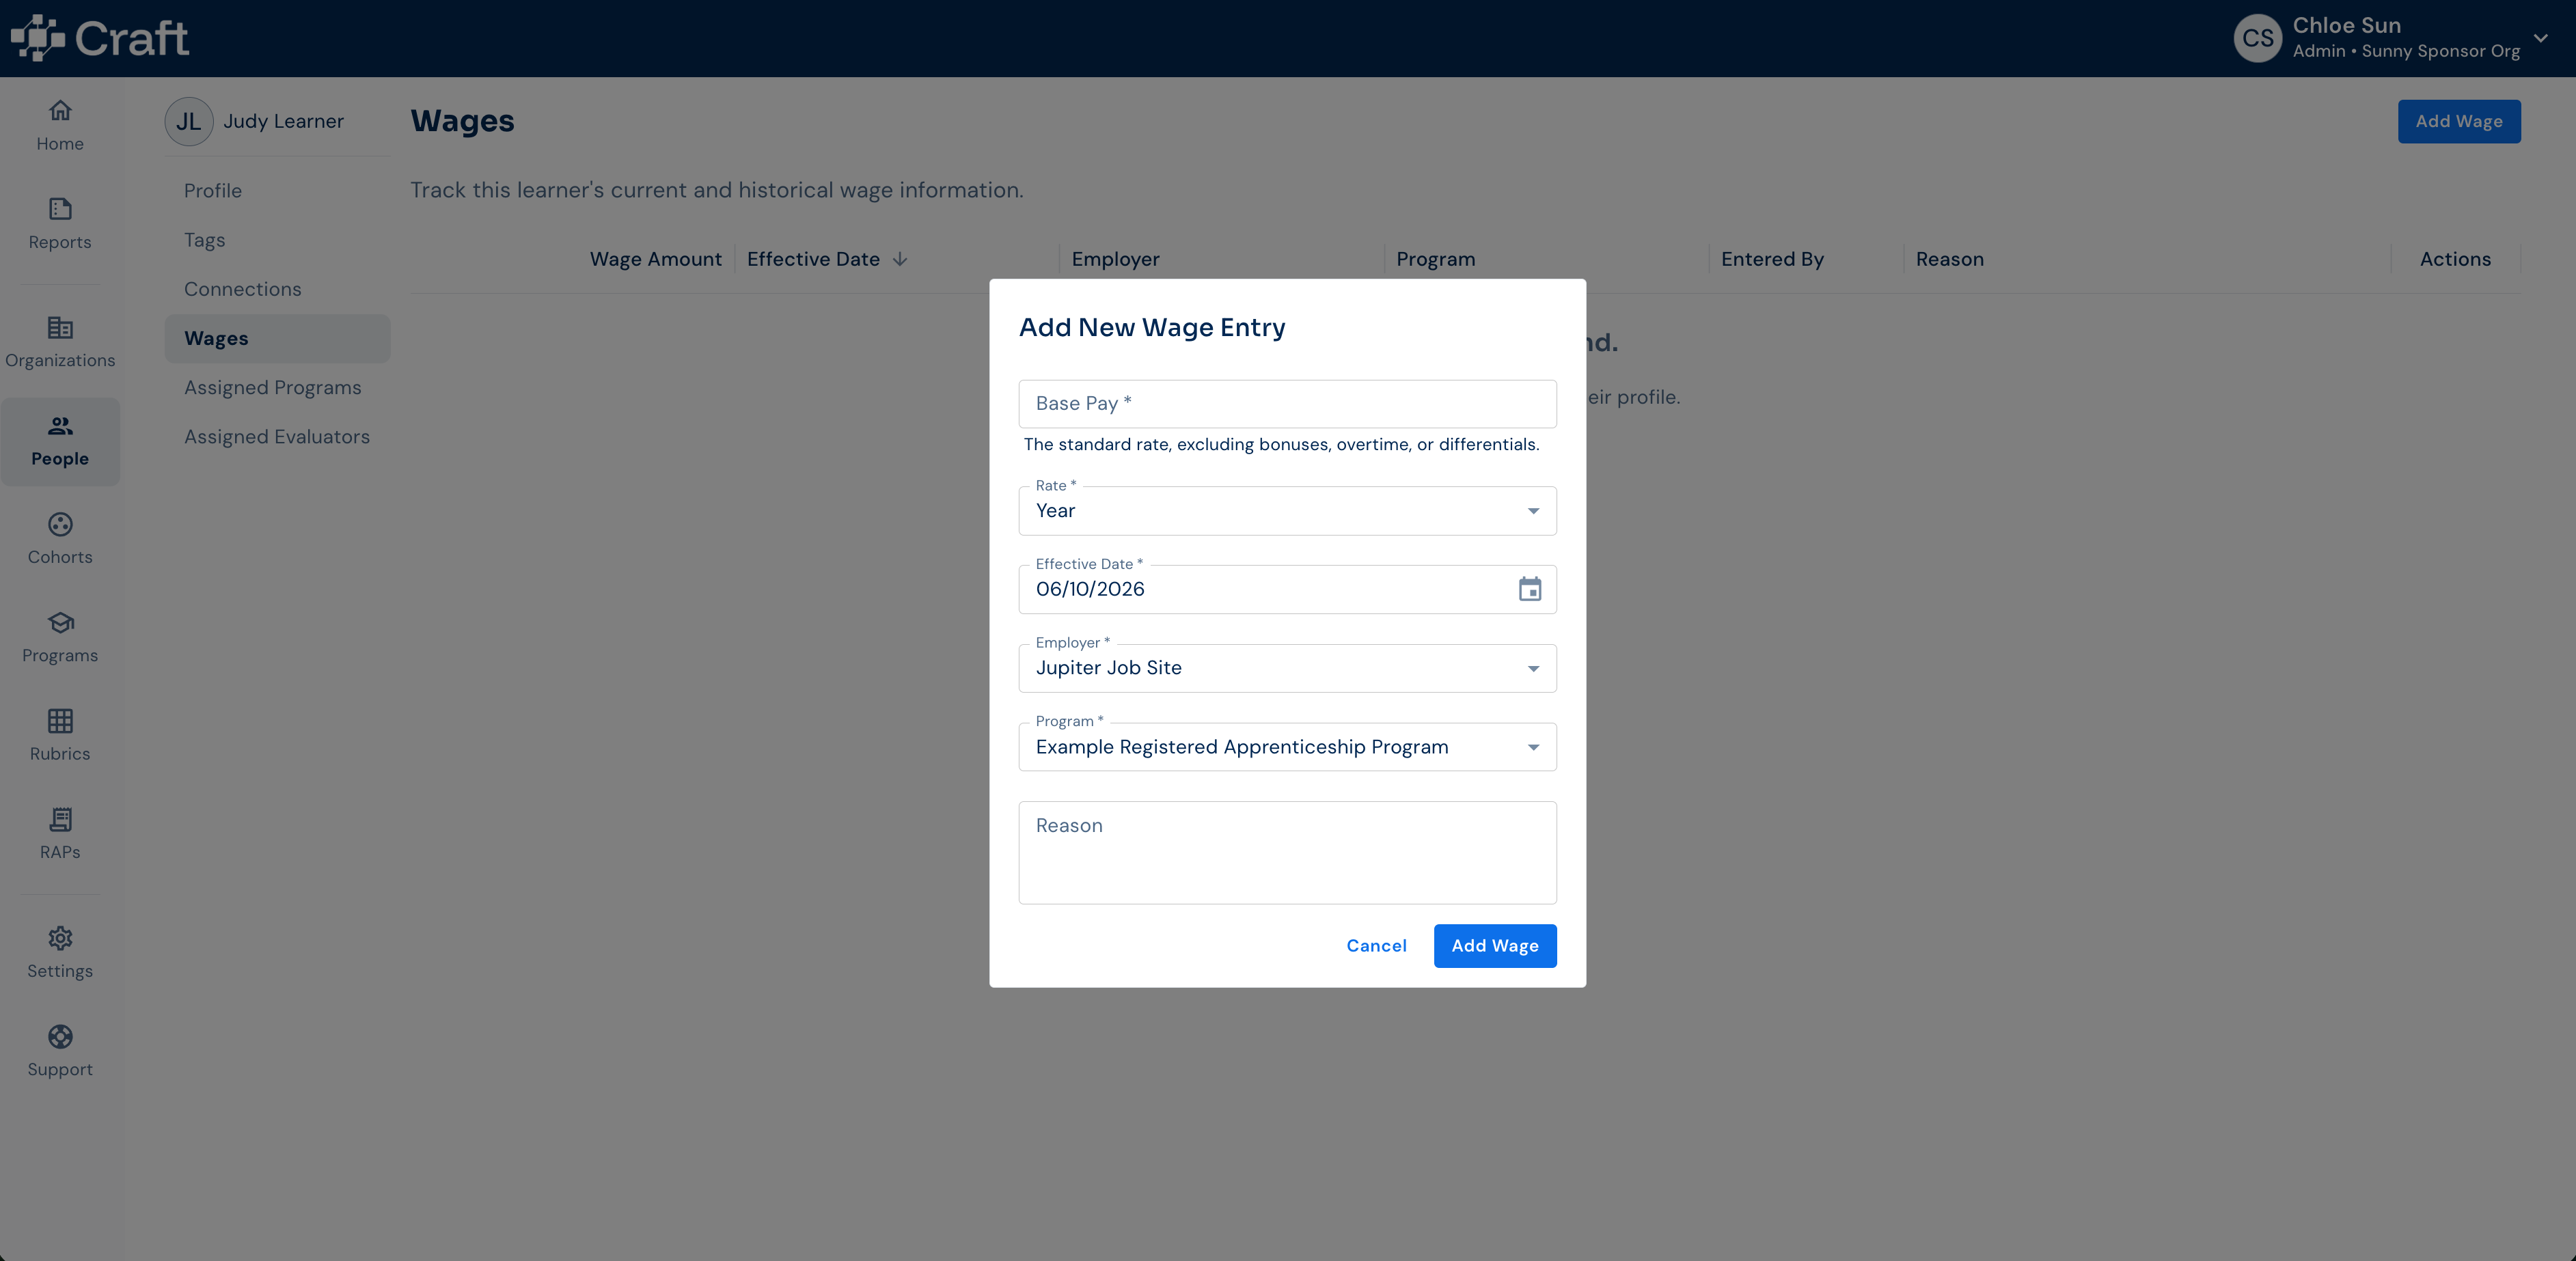Open the calendar picker icon
The width and height of the screenshot is (2576, 1261).
click(x=1530, y=589)
